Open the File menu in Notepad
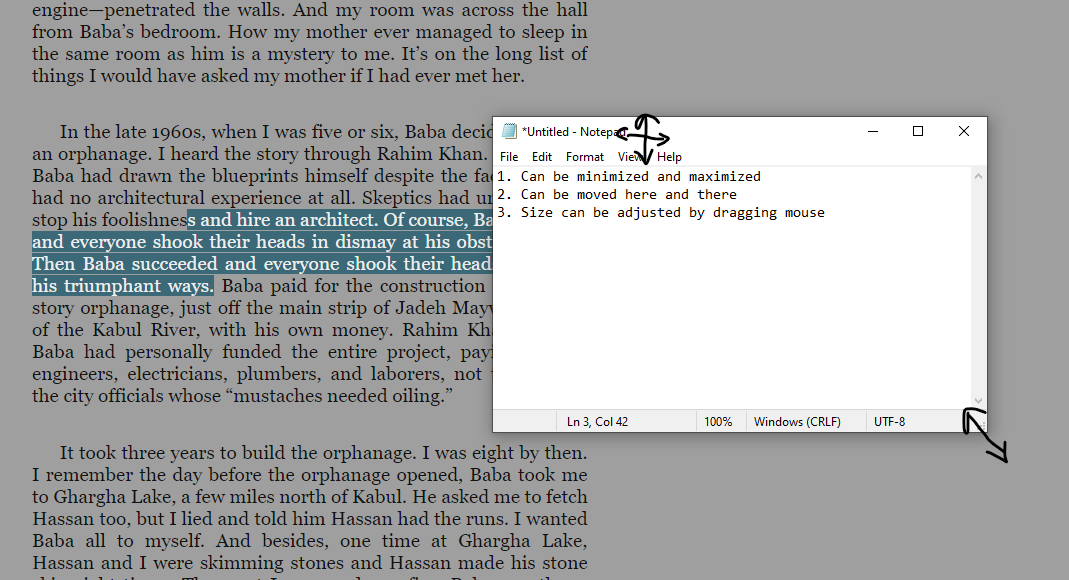1069x580 pixels. click(509, 157)
